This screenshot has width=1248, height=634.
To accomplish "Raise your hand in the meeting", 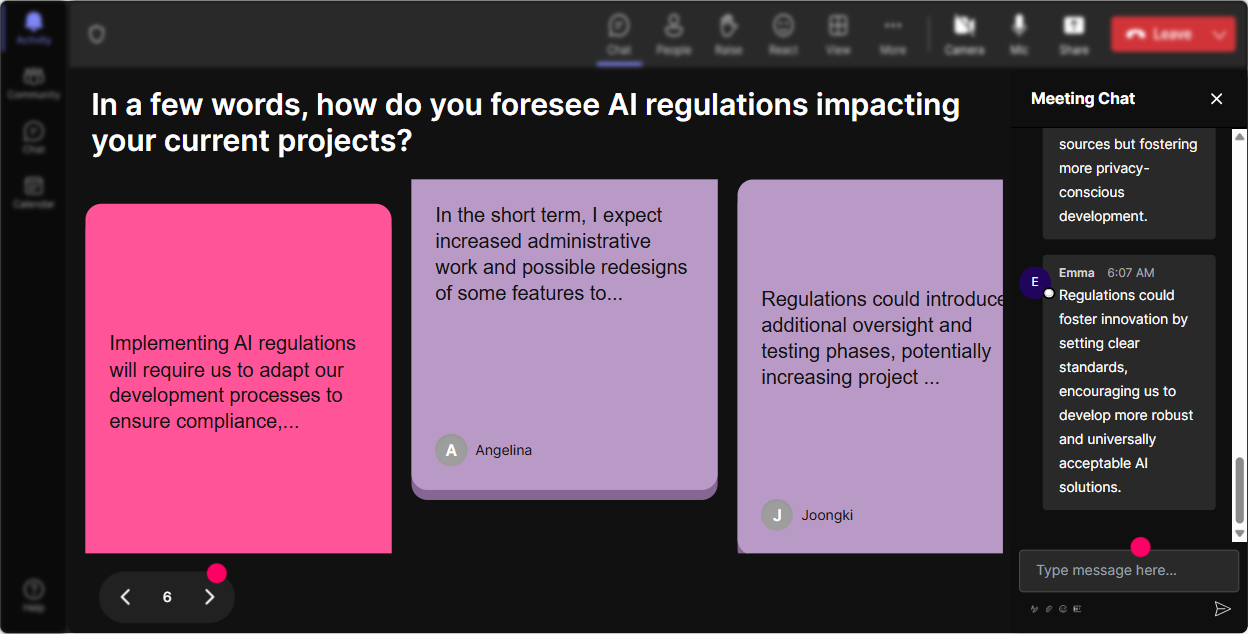I will tap(728, 34).
